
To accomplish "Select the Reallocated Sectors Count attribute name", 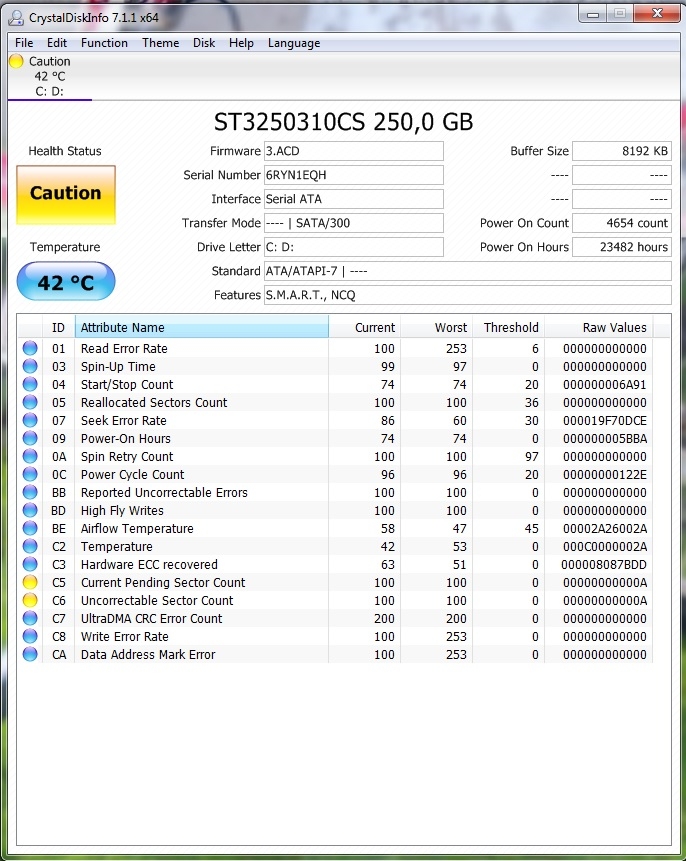I will pyautogui.click(x=154, y=402).
